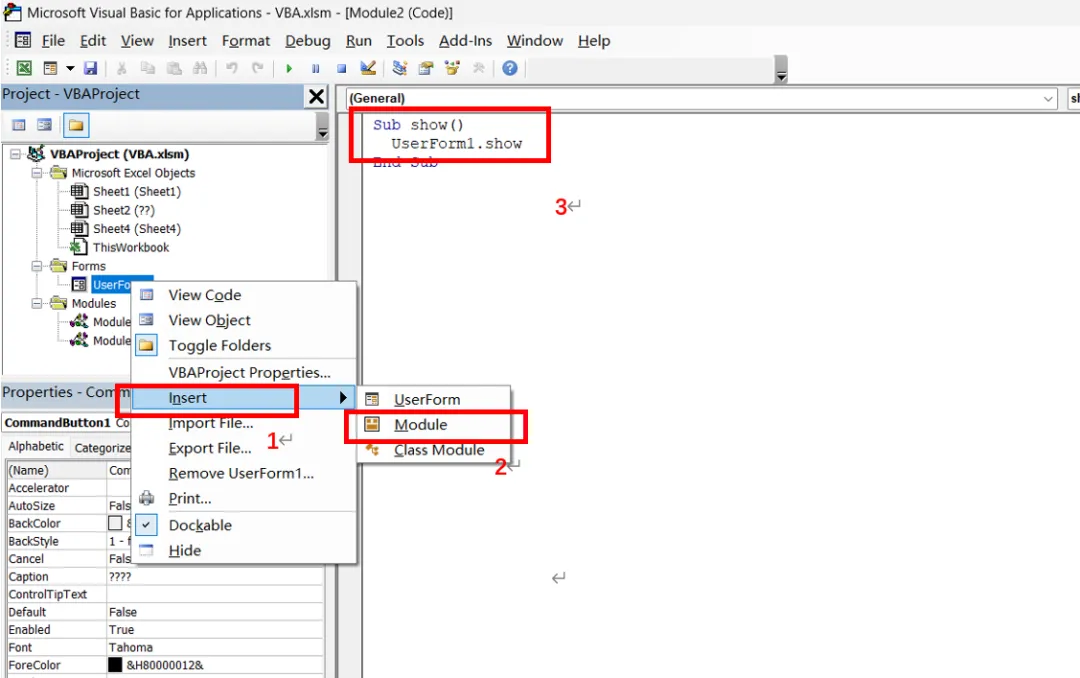The image size is (1080, 678).
Task: Choose Hide in the context menu
Action: [x=245, y=551]
